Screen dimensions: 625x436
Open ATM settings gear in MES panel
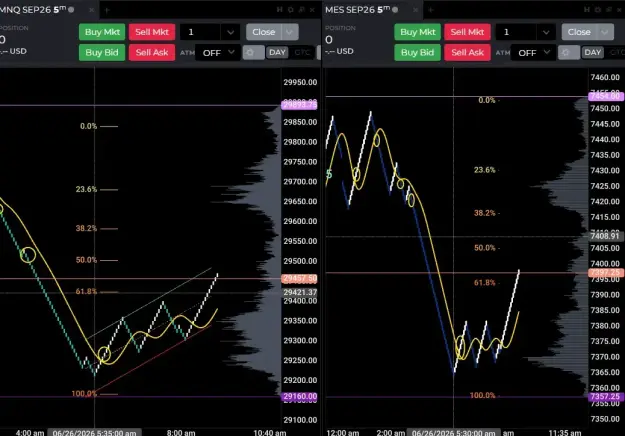tap(569, 53)
